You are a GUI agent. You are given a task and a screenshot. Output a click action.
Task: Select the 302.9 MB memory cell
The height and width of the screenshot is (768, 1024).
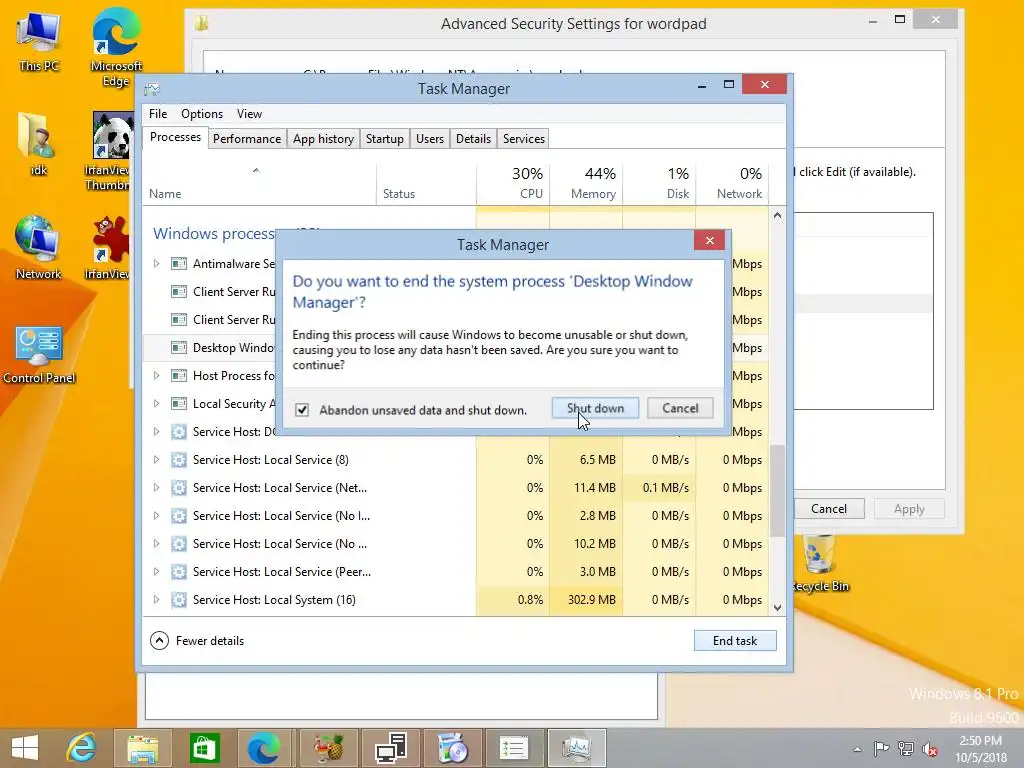click(586, 600)
